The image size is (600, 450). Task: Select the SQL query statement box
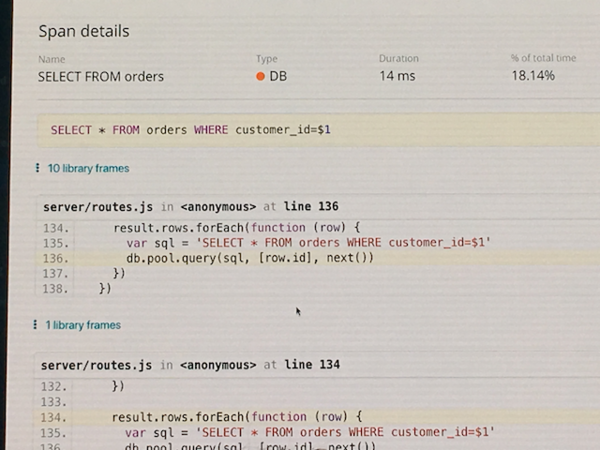click(318, 130)
